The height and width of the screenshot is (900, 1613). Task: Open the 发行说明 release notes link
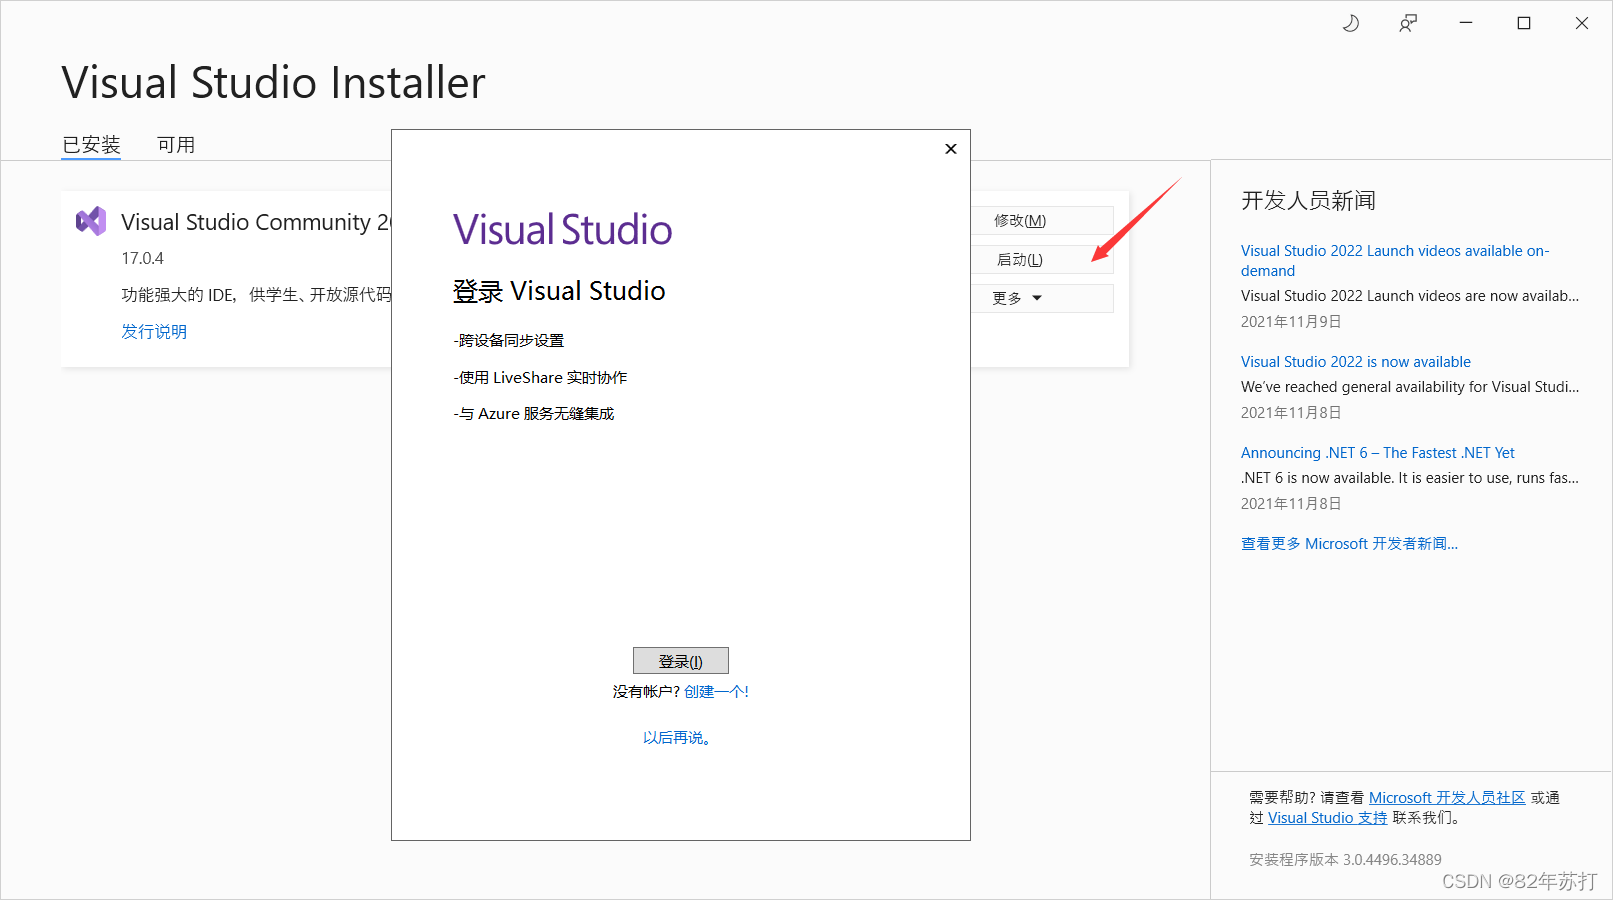[x=154, y=331]
